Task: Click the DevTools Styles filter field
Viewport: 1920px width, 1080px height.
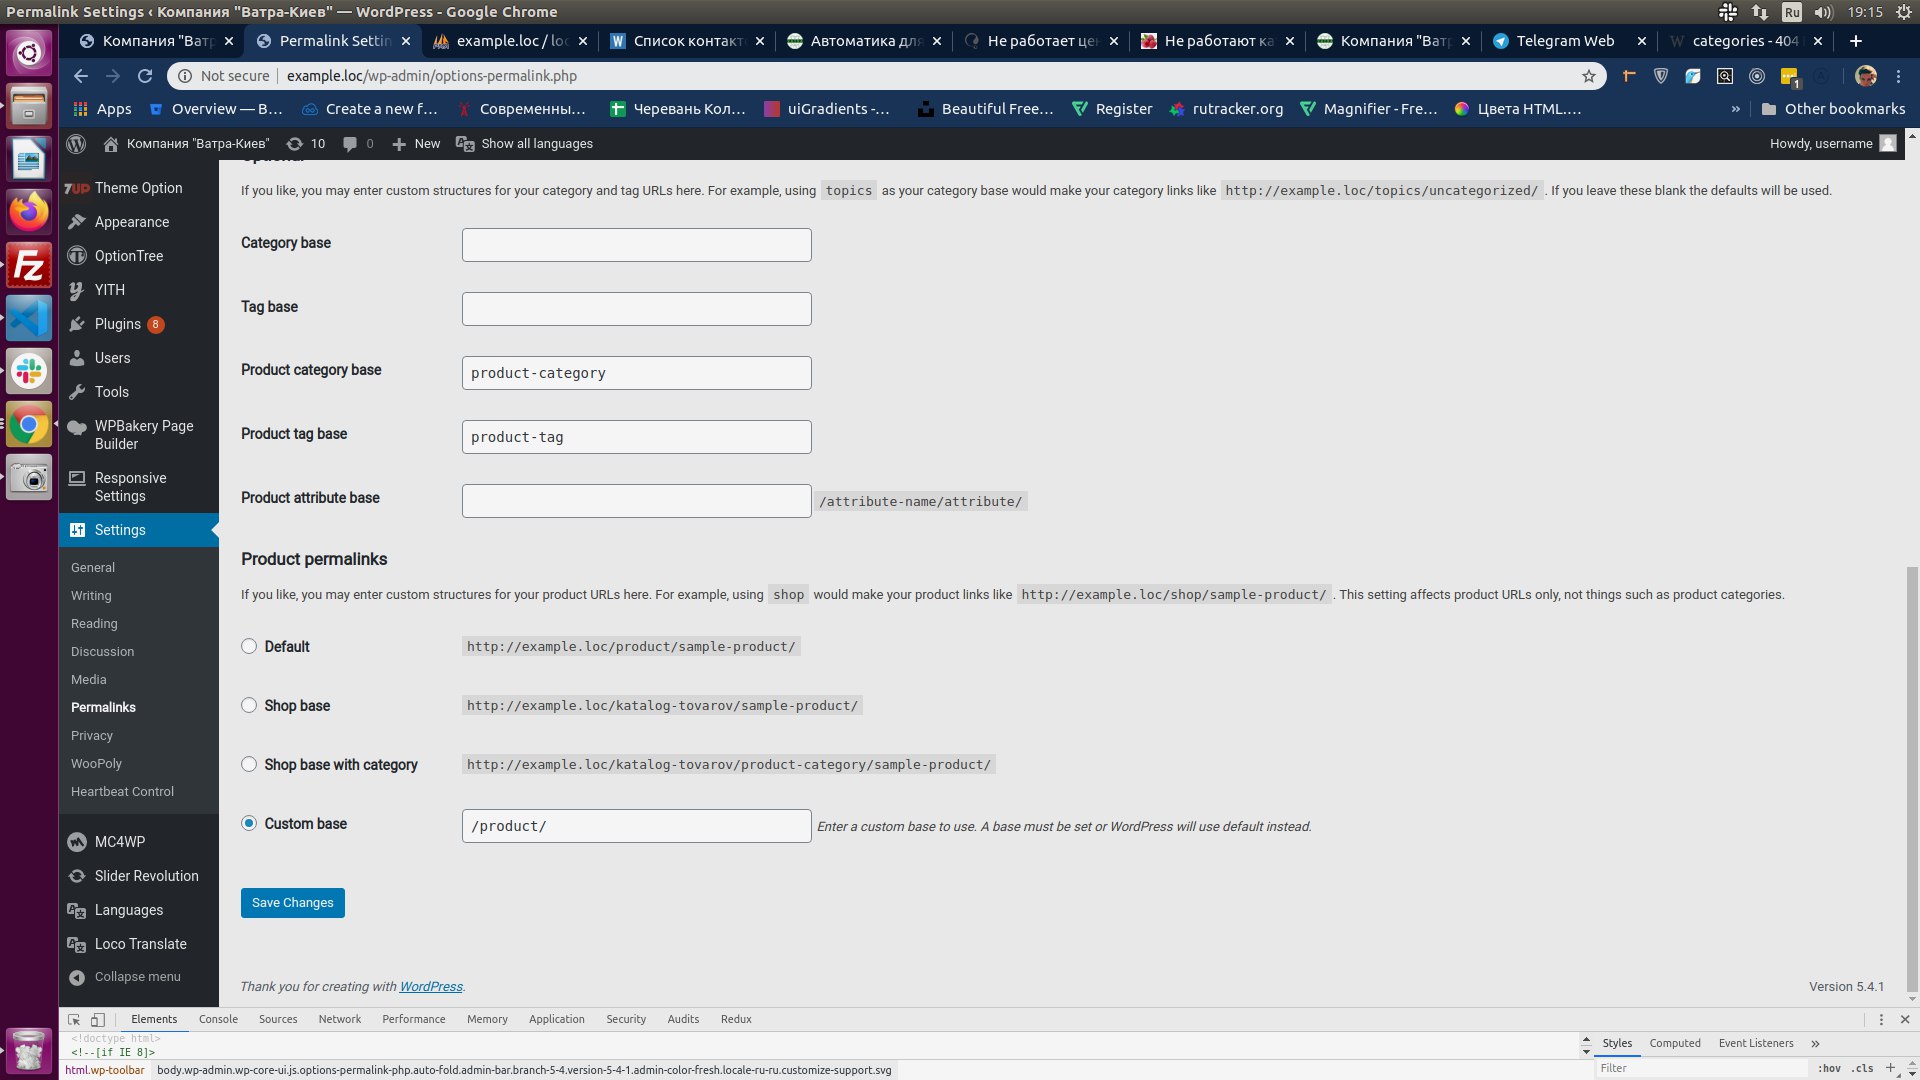Action: coord(1700,1068)
